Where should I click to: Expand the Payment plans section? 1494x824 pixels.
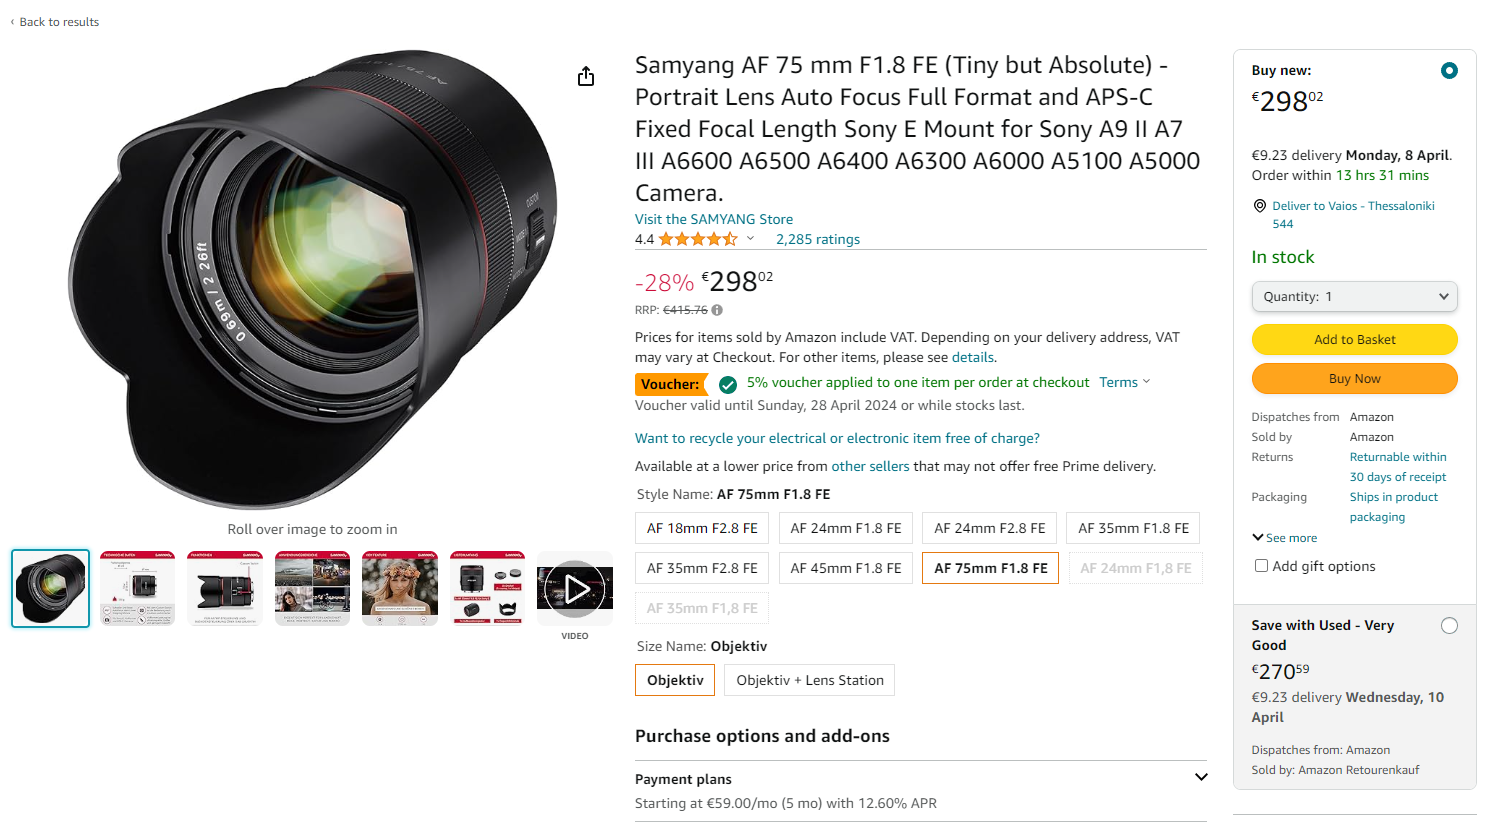point(1201,778)
